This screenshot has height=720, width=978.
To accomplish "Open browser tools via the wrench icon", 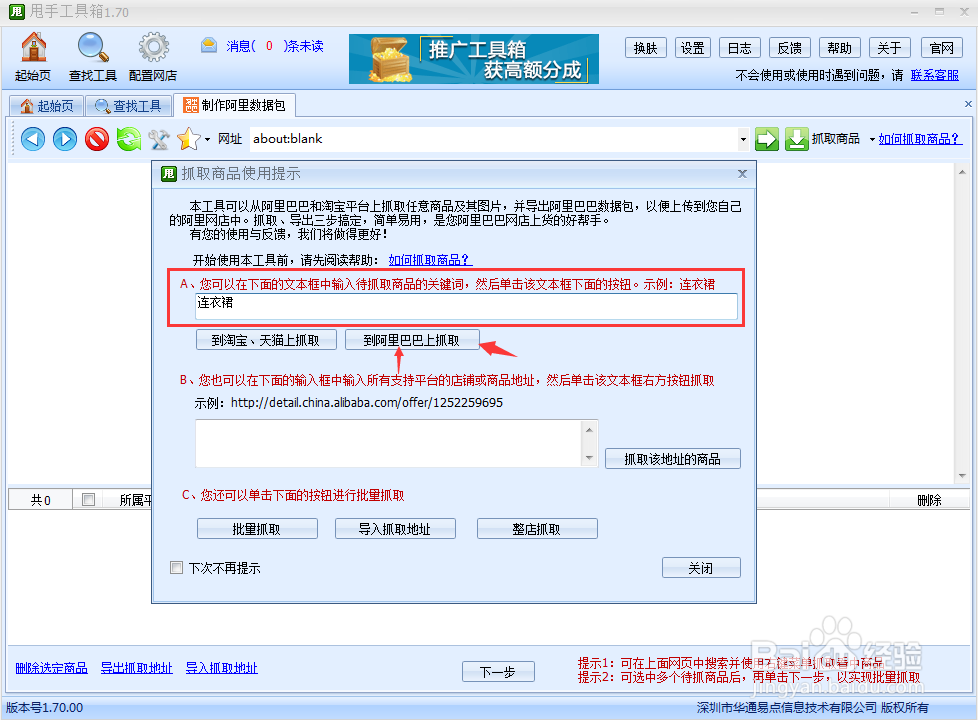I will (x=158, y=138).
